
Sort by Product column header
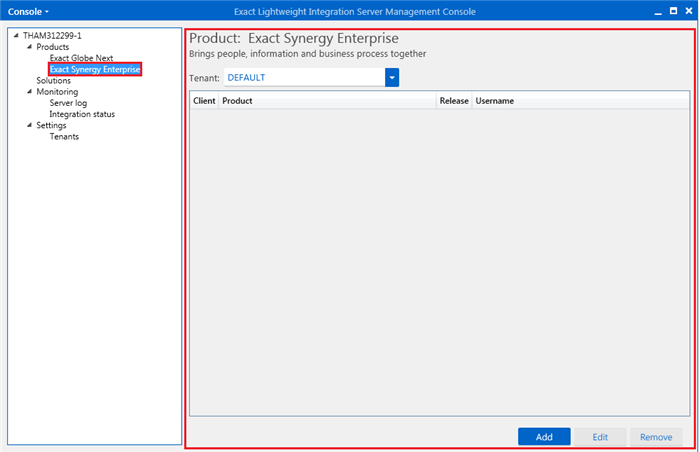(327, 101)
